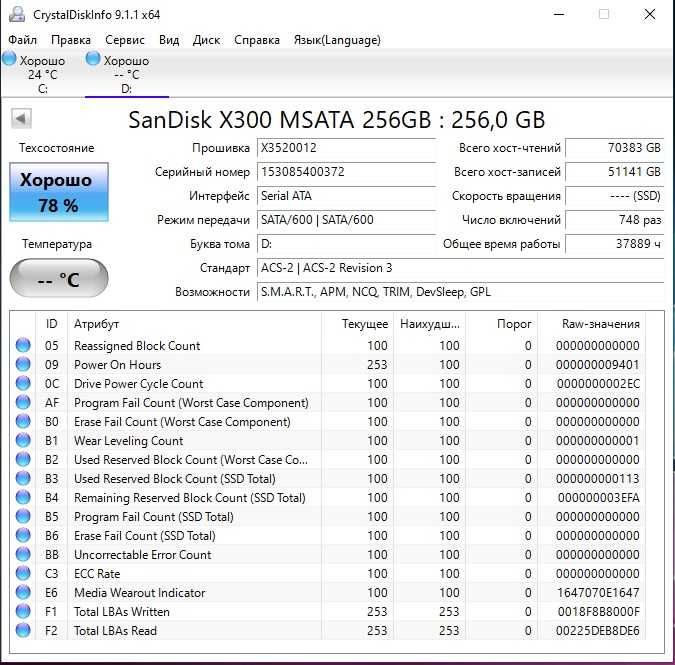Image resolution: width=675 pixels, height=665 pixels.
Task: Click the ACS-2 Revision 3 standard field
Action: pyautogui.click(x=461, y=268)
